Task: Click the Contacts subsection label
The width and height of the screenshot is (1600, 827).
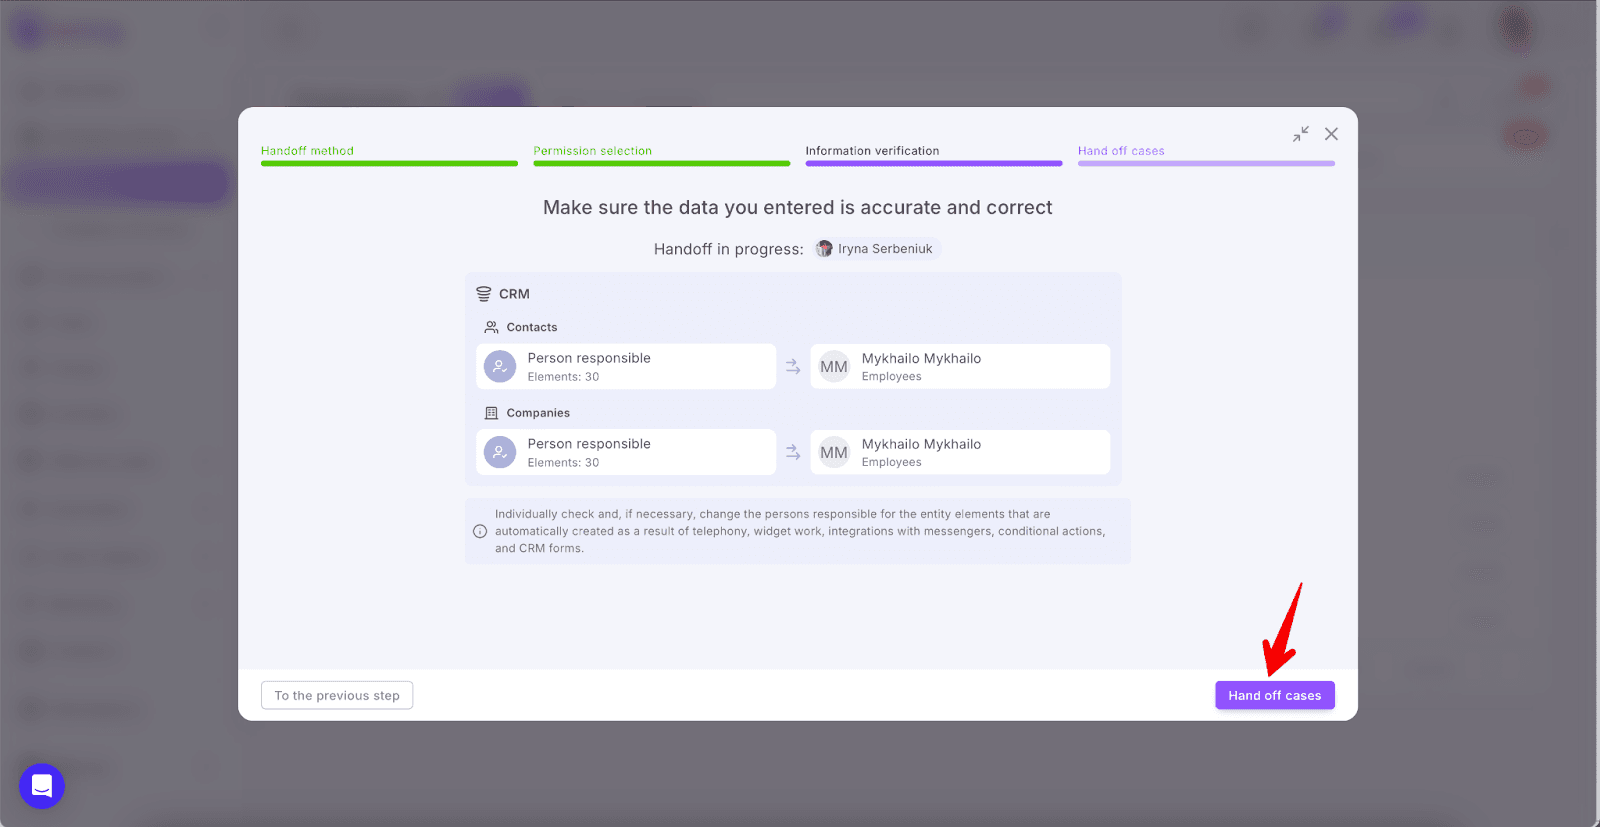Action: (x=532, y=327)
